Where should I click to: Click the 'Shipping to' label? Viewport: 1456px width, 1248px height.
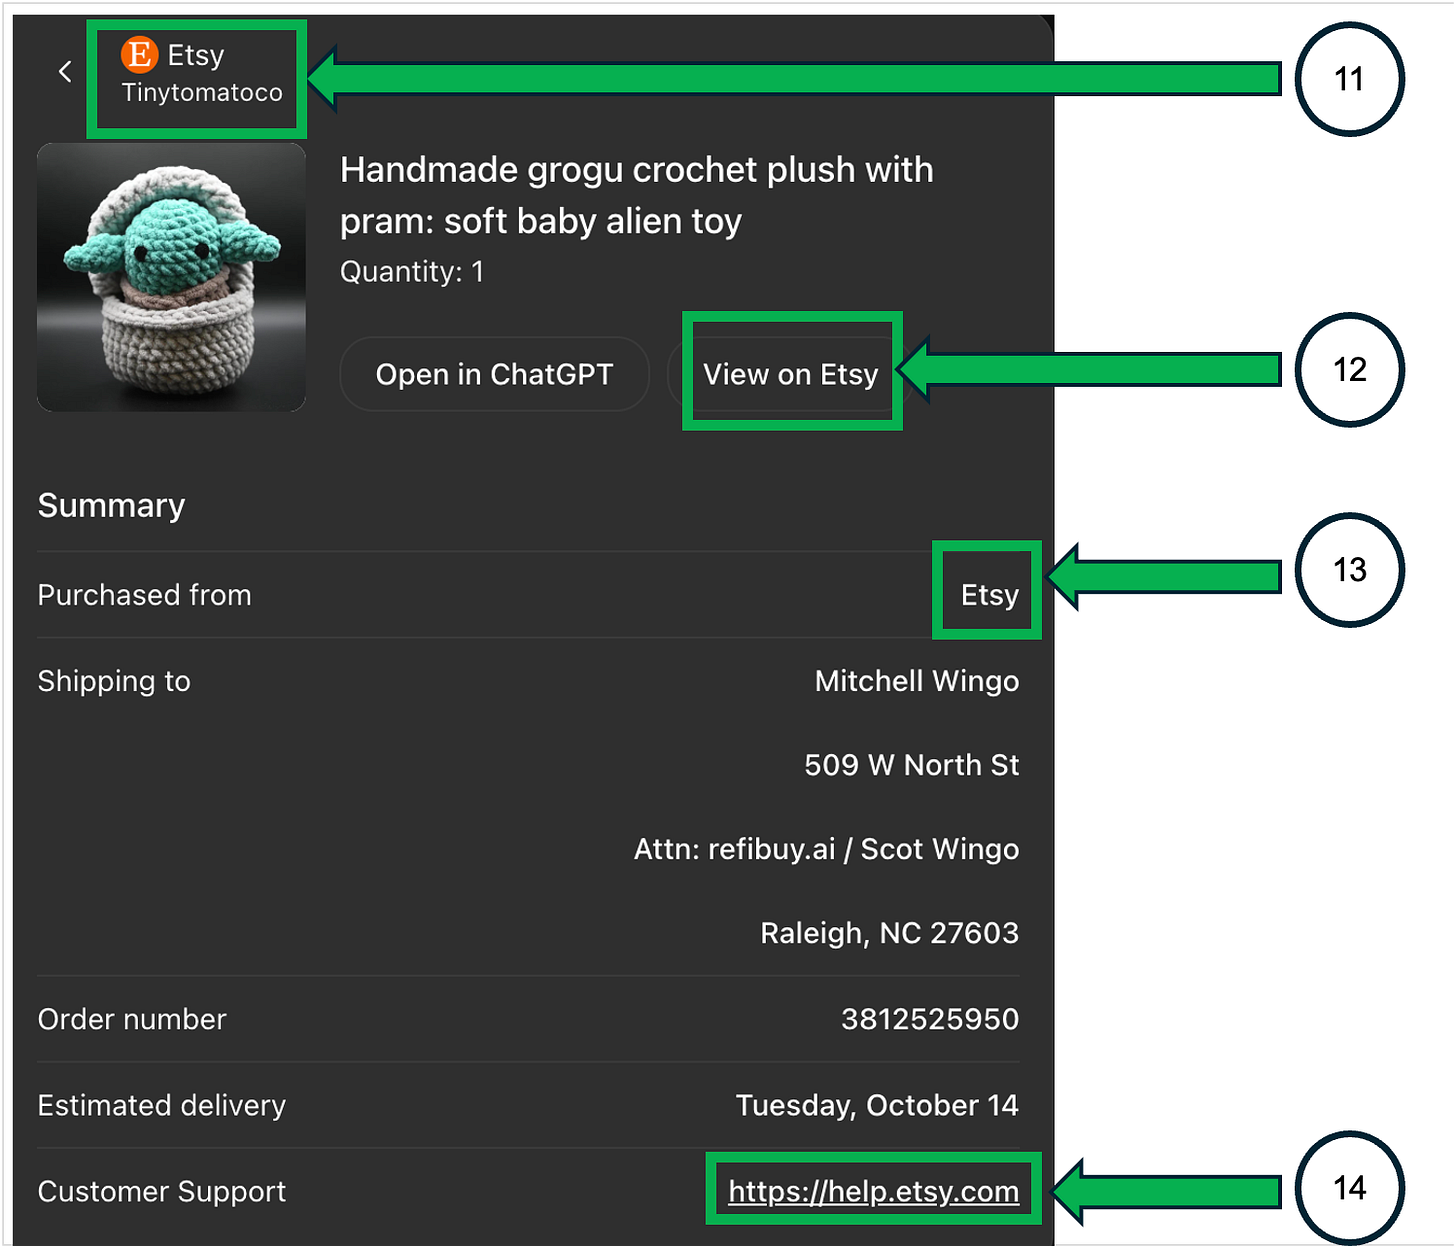tap(114, 681)
